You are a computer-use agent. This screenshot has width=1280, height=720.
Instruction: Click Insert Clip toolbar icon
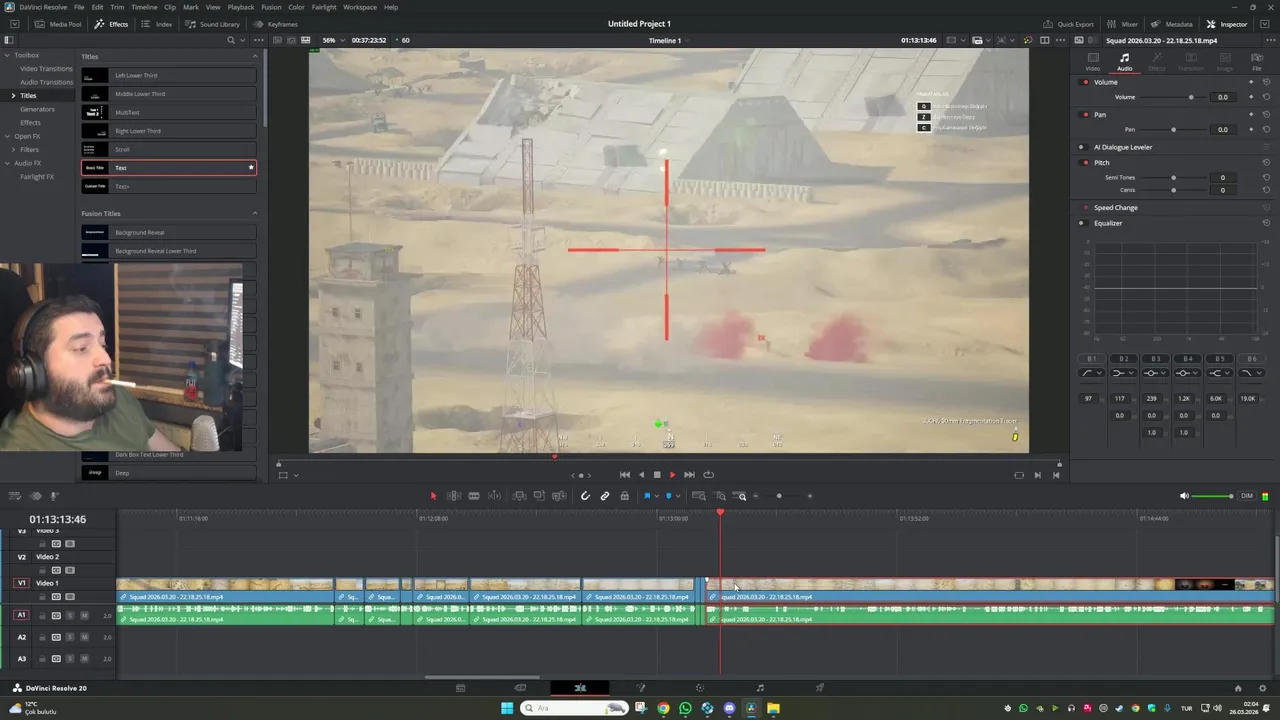(519, 496)
